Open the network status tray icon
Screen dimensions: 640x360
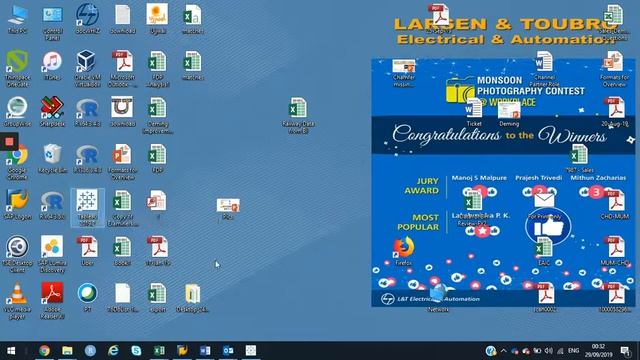(560, 351)
